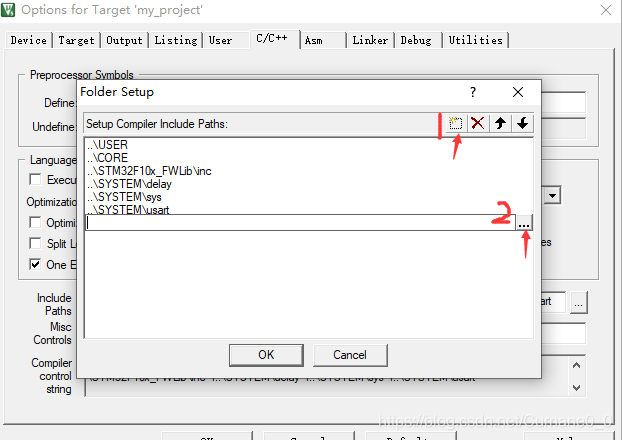The height and width of the screenshot is (440, 622).
Task: Select the ..\CORE include path
Action: point(107,158)
